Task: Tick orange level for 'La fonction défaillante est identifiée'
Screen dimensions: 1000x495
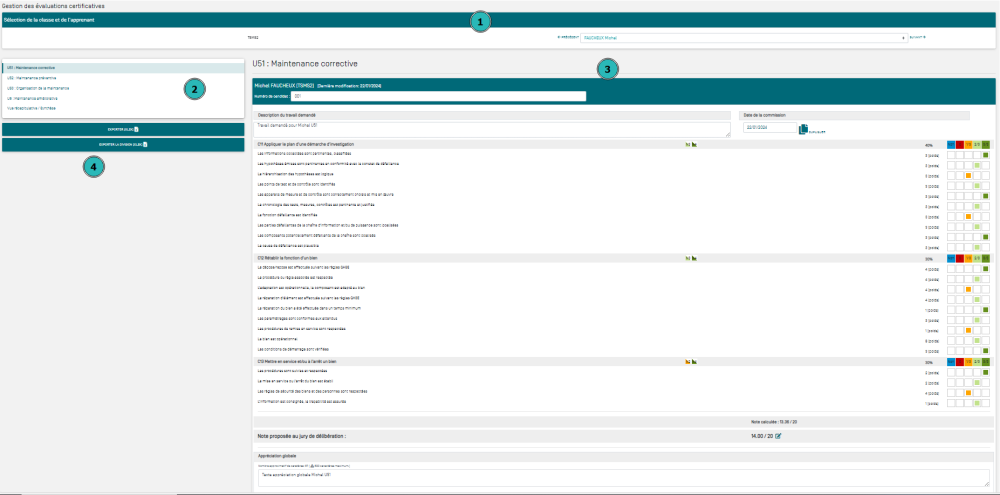Action: coord(968,216)
